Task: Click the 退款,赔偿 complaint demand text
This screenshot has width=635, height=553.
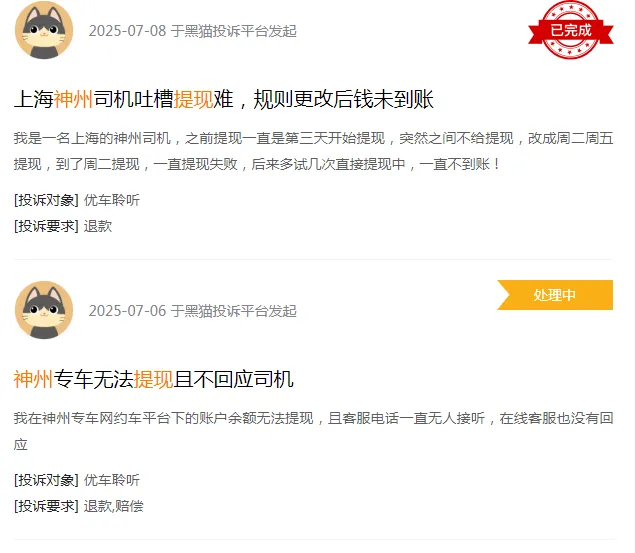Action: pyautogui.click(x=113, y=506)
